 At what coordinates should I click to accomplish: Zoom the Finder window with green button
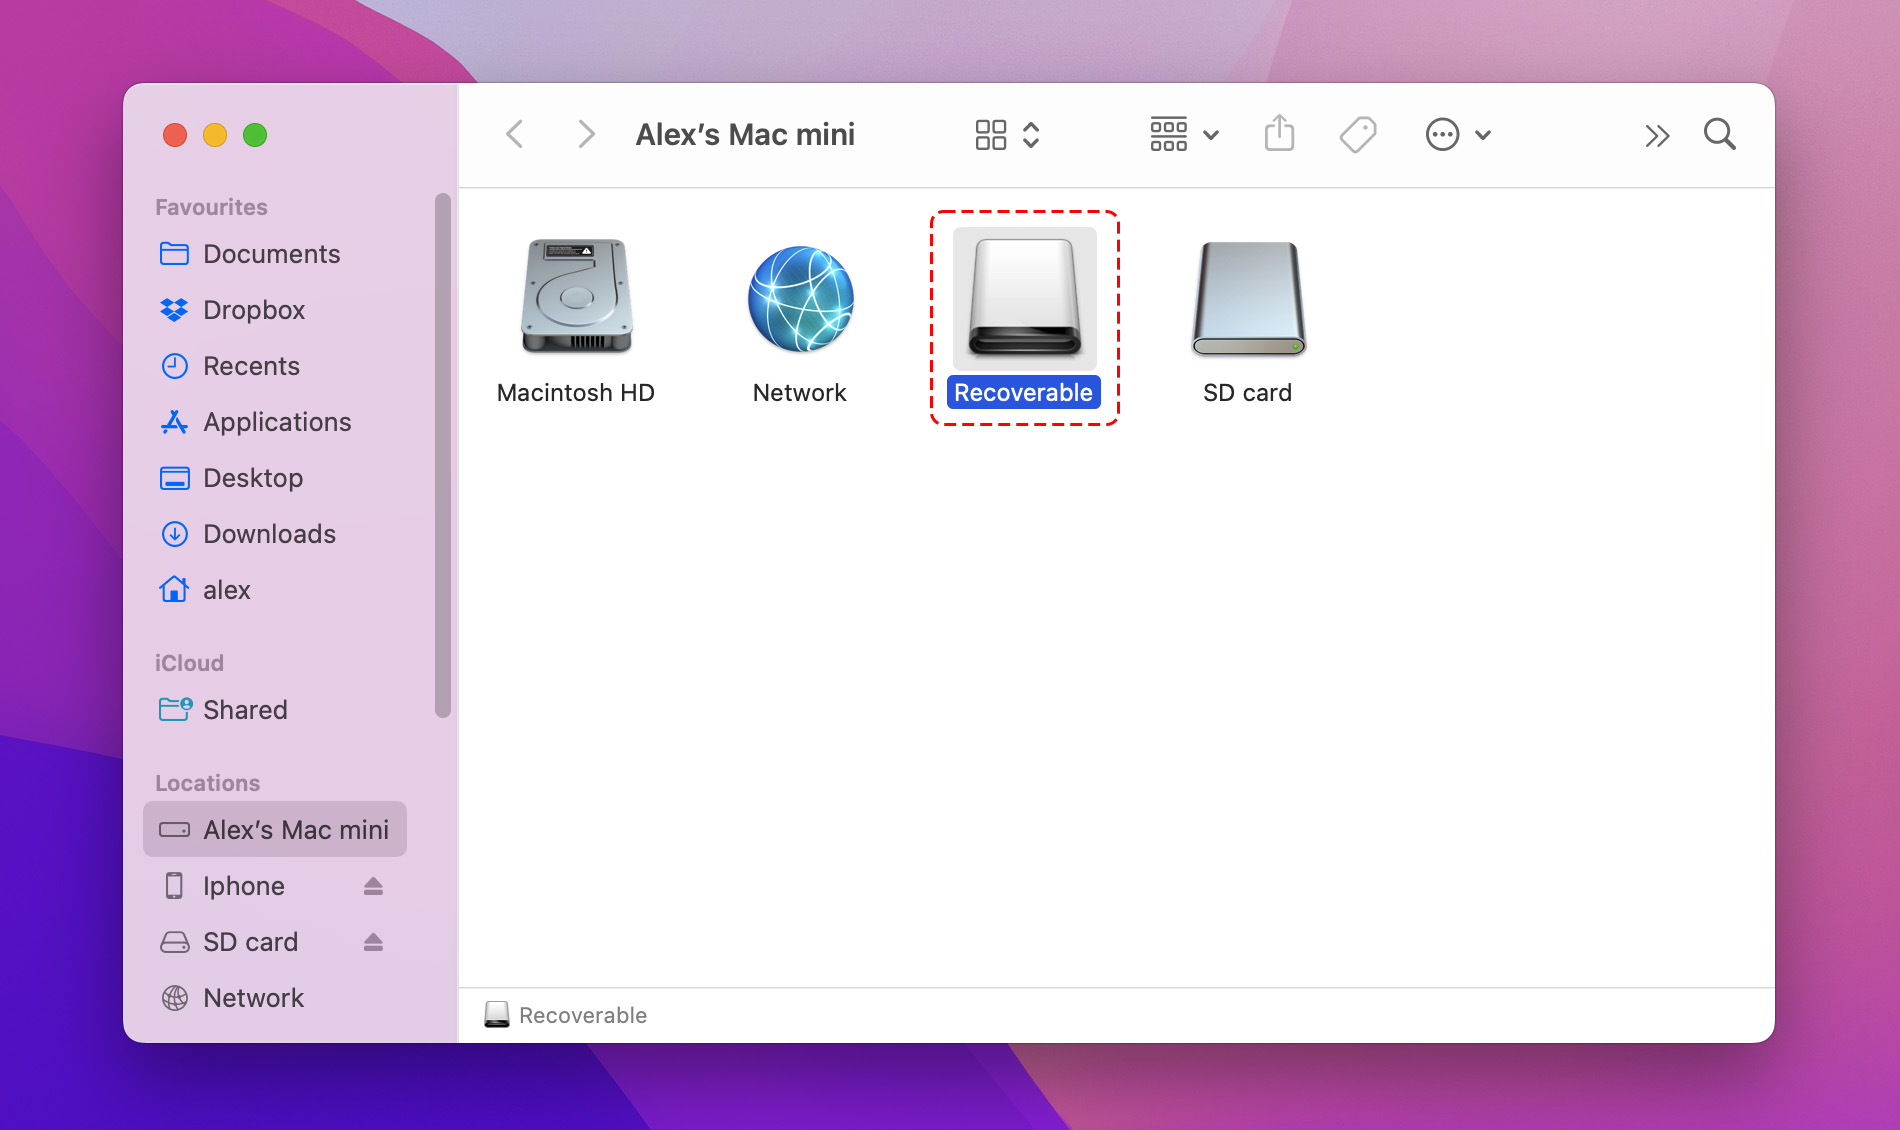[255, 135]
